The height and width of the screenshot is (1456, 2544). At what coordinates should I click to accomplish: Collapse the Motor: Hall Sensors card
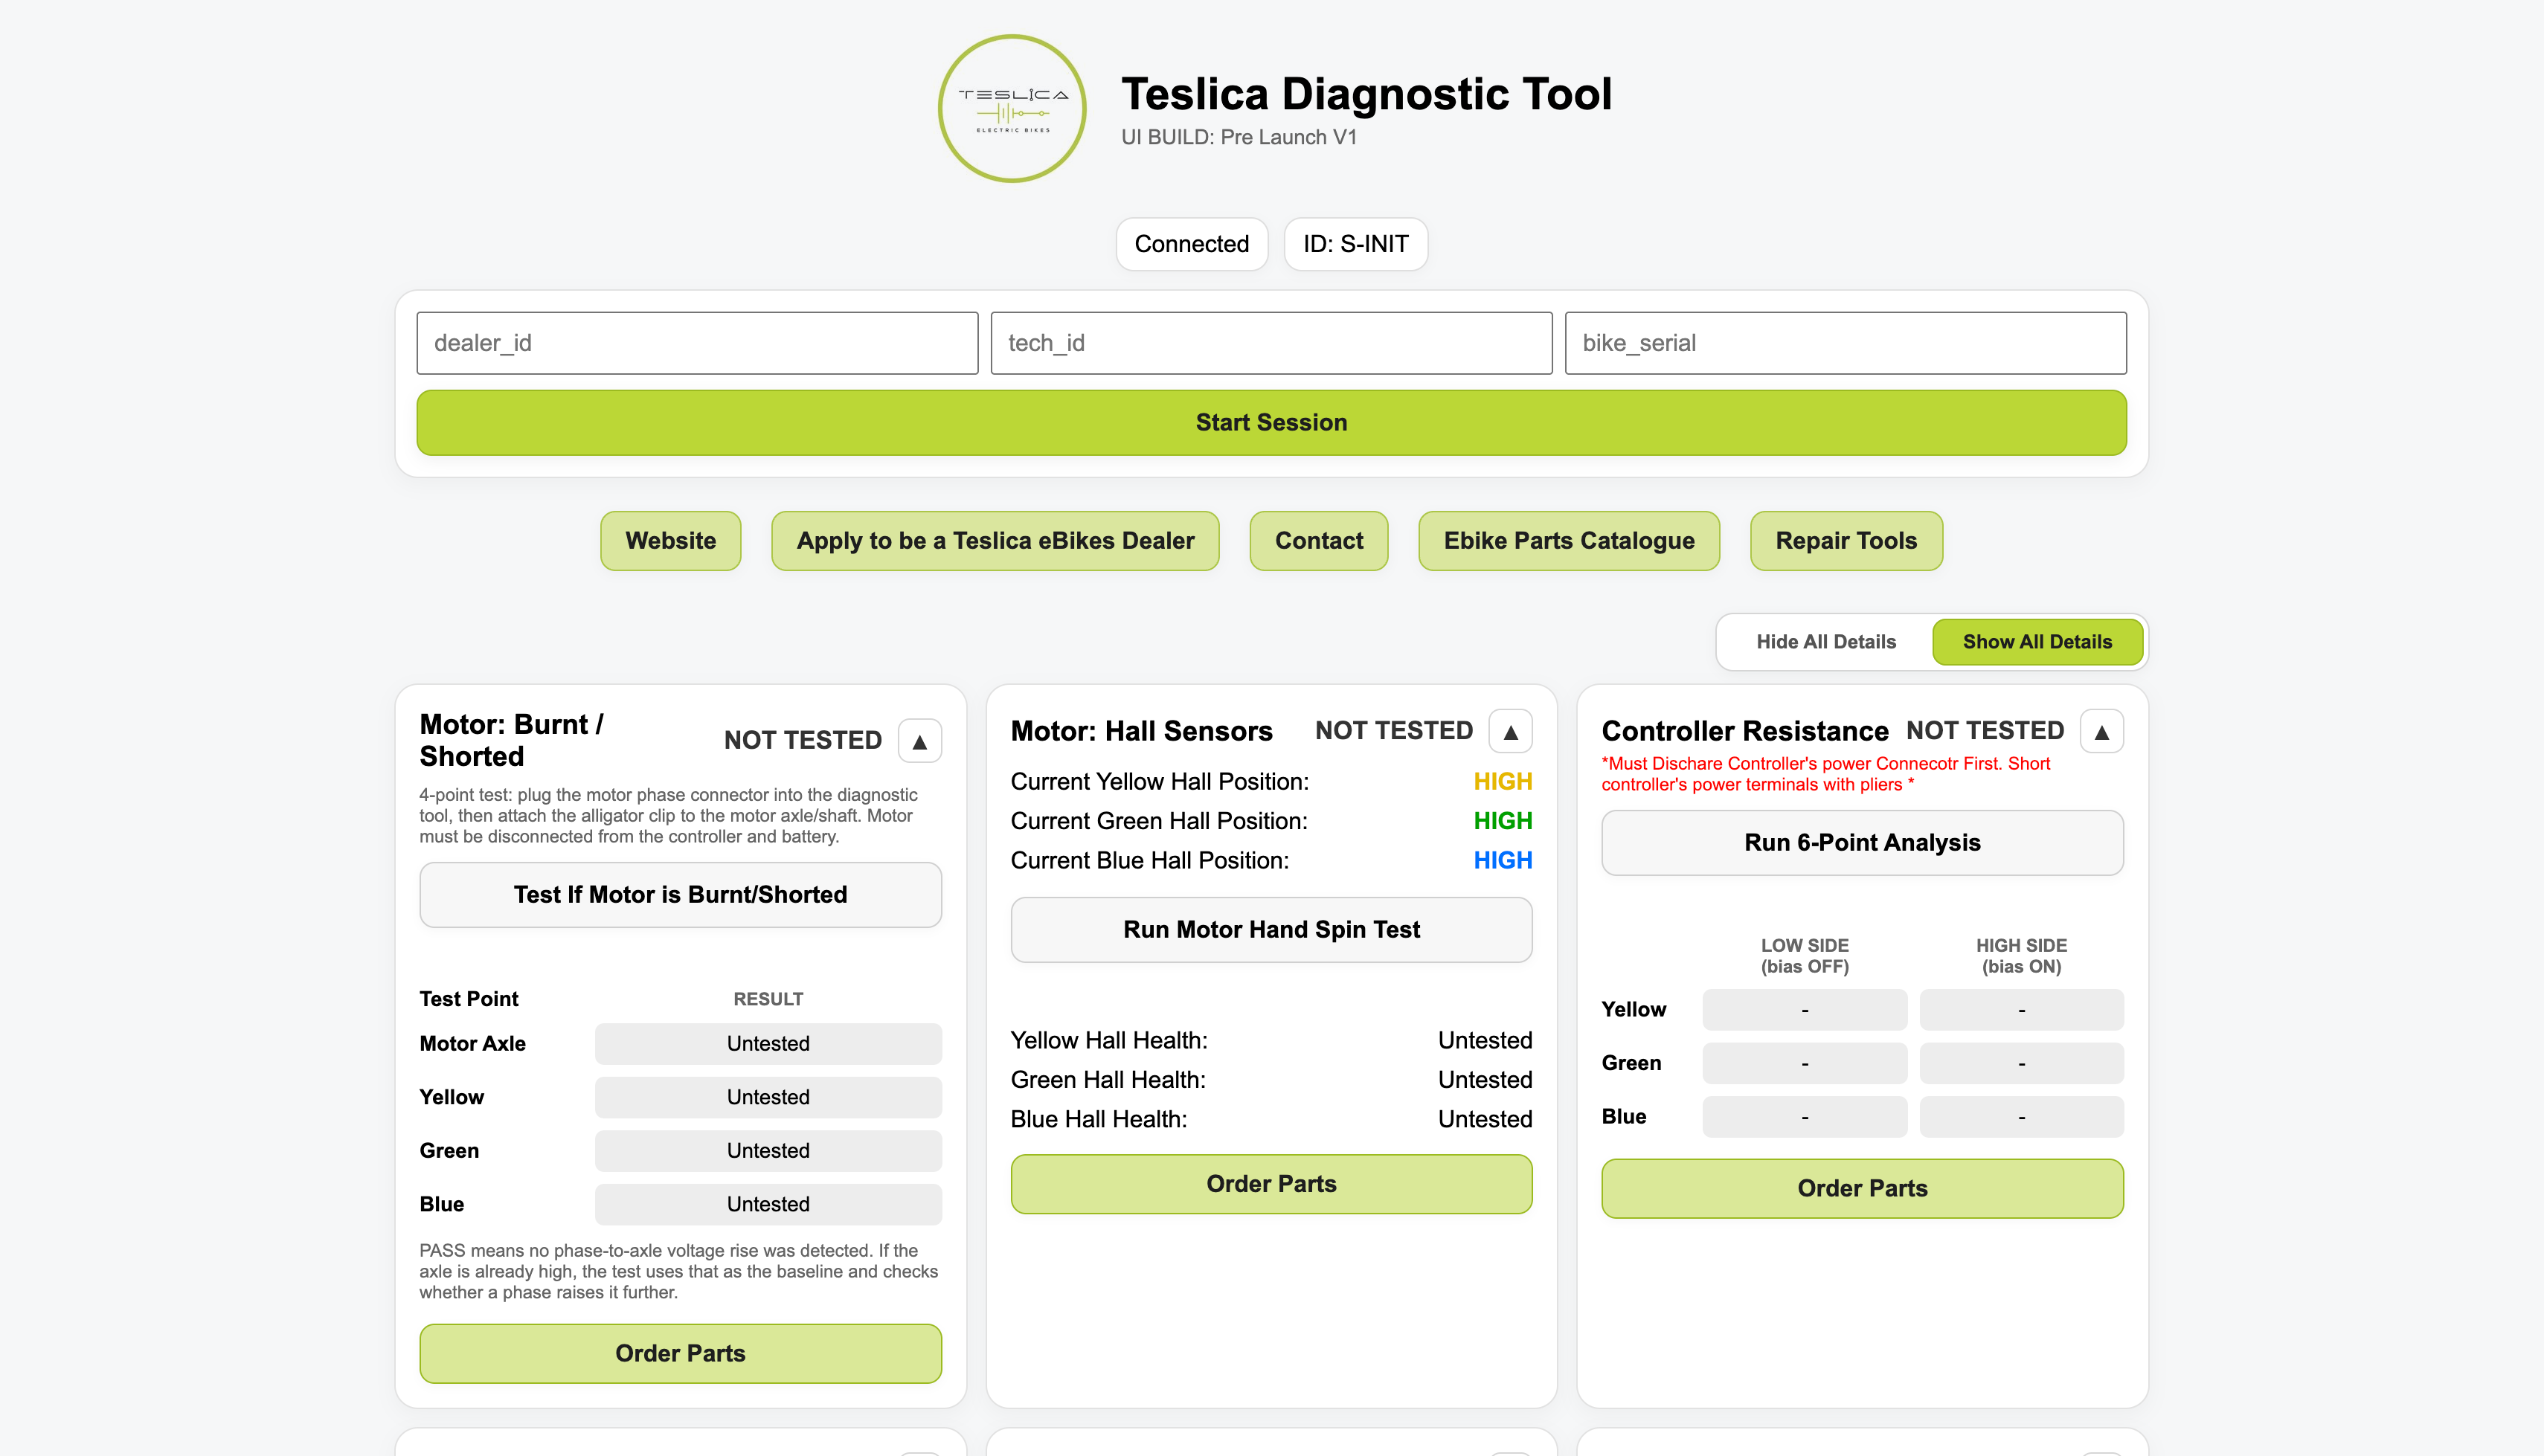[x=1510, y=731]
